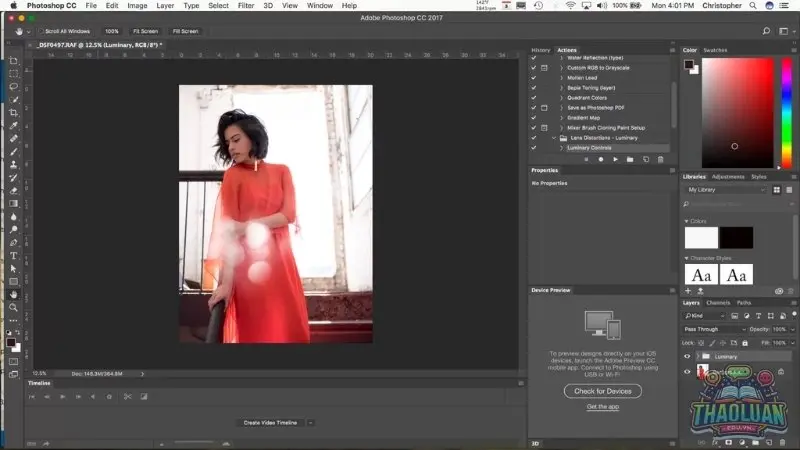Open the Window menu
Image resolution: width=800 pixels, height=450 pixels.
(320, 6)
